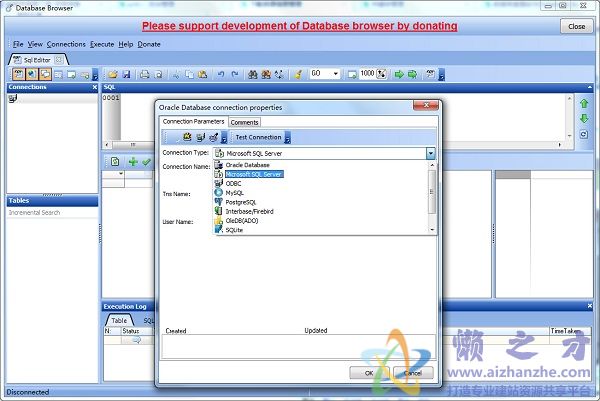Open the small dropdown in the results grid header
The image size is (600, 401).
(121, 174)
